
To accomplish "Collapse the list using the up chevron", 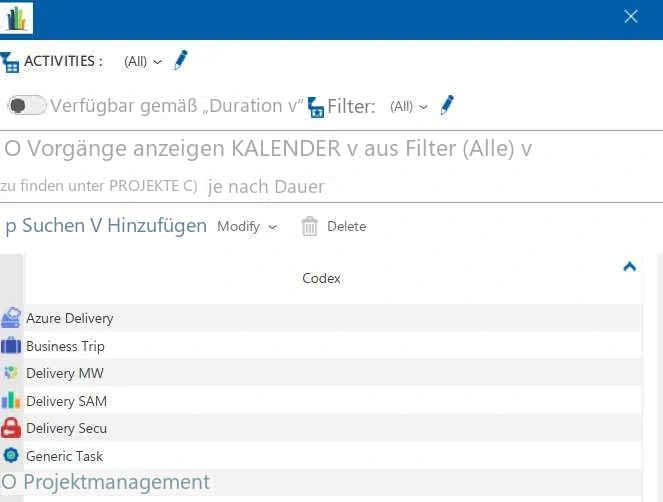I will (630, 266).
